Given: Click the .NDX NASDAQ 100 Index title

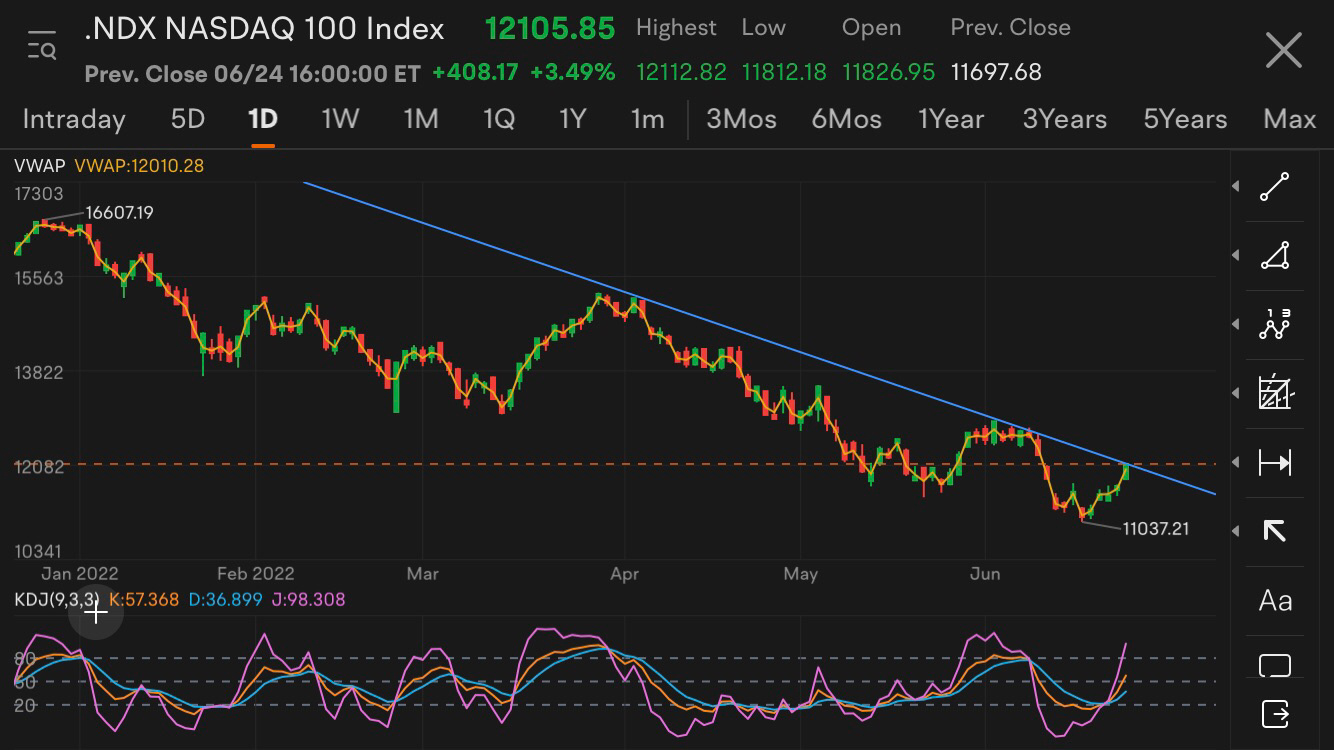Looking at the screenshot, I should click(264, 29).
